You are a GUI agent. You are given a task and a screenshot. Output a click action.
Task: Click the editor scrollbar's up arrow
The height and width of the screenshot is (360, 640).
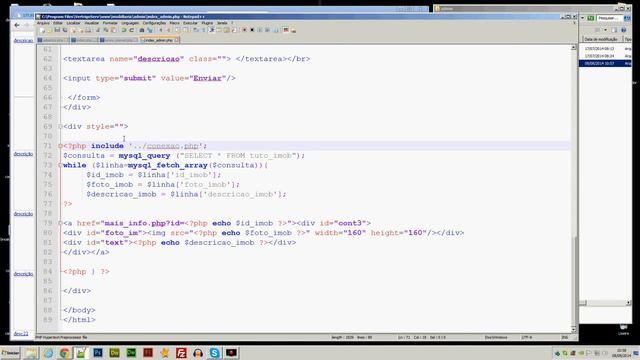pos(573,48)
